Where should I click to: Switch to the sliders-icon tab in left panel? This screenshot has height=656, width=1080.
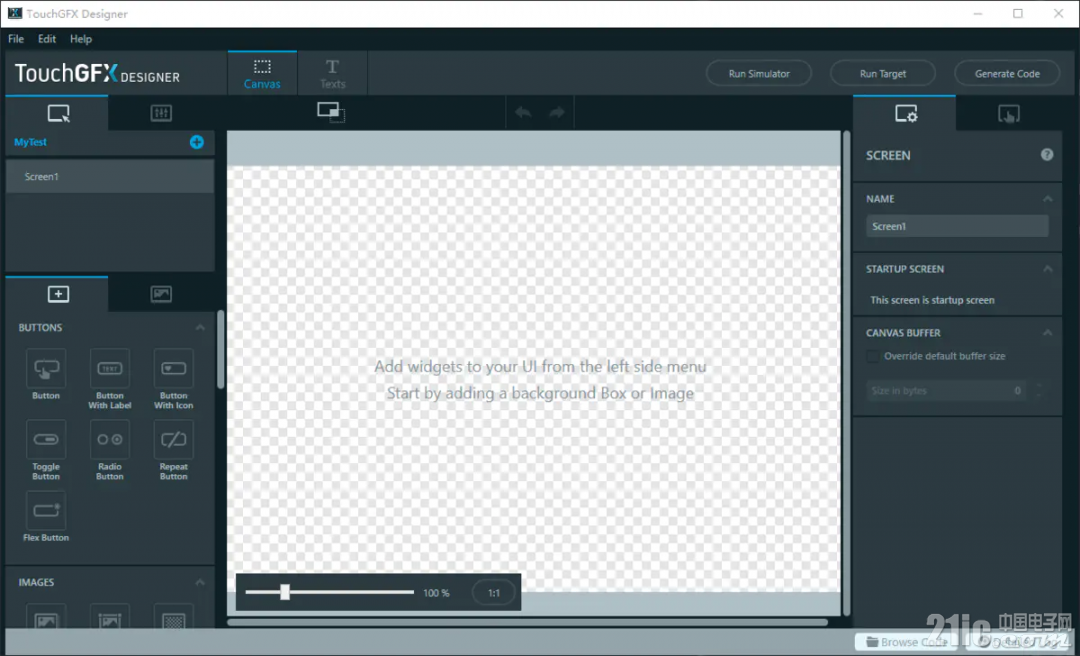[161, 113]
